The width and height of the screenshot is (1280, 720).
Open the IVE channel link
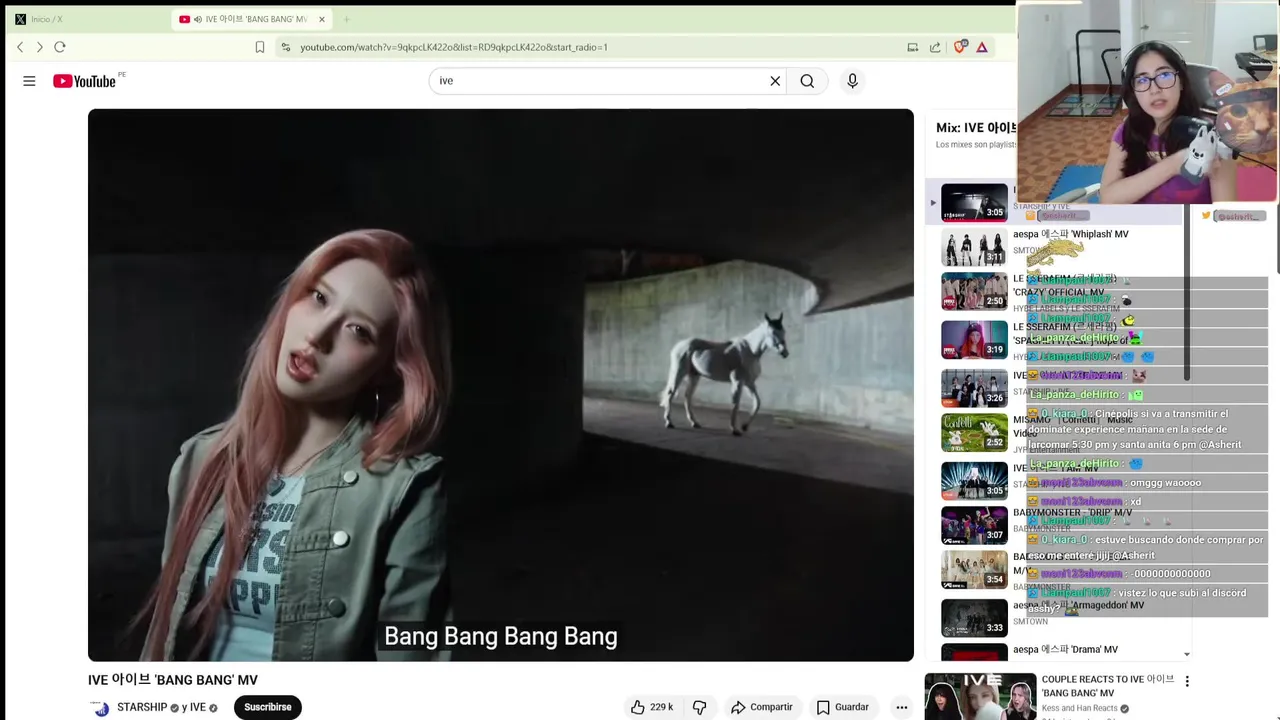click(198, 707)
